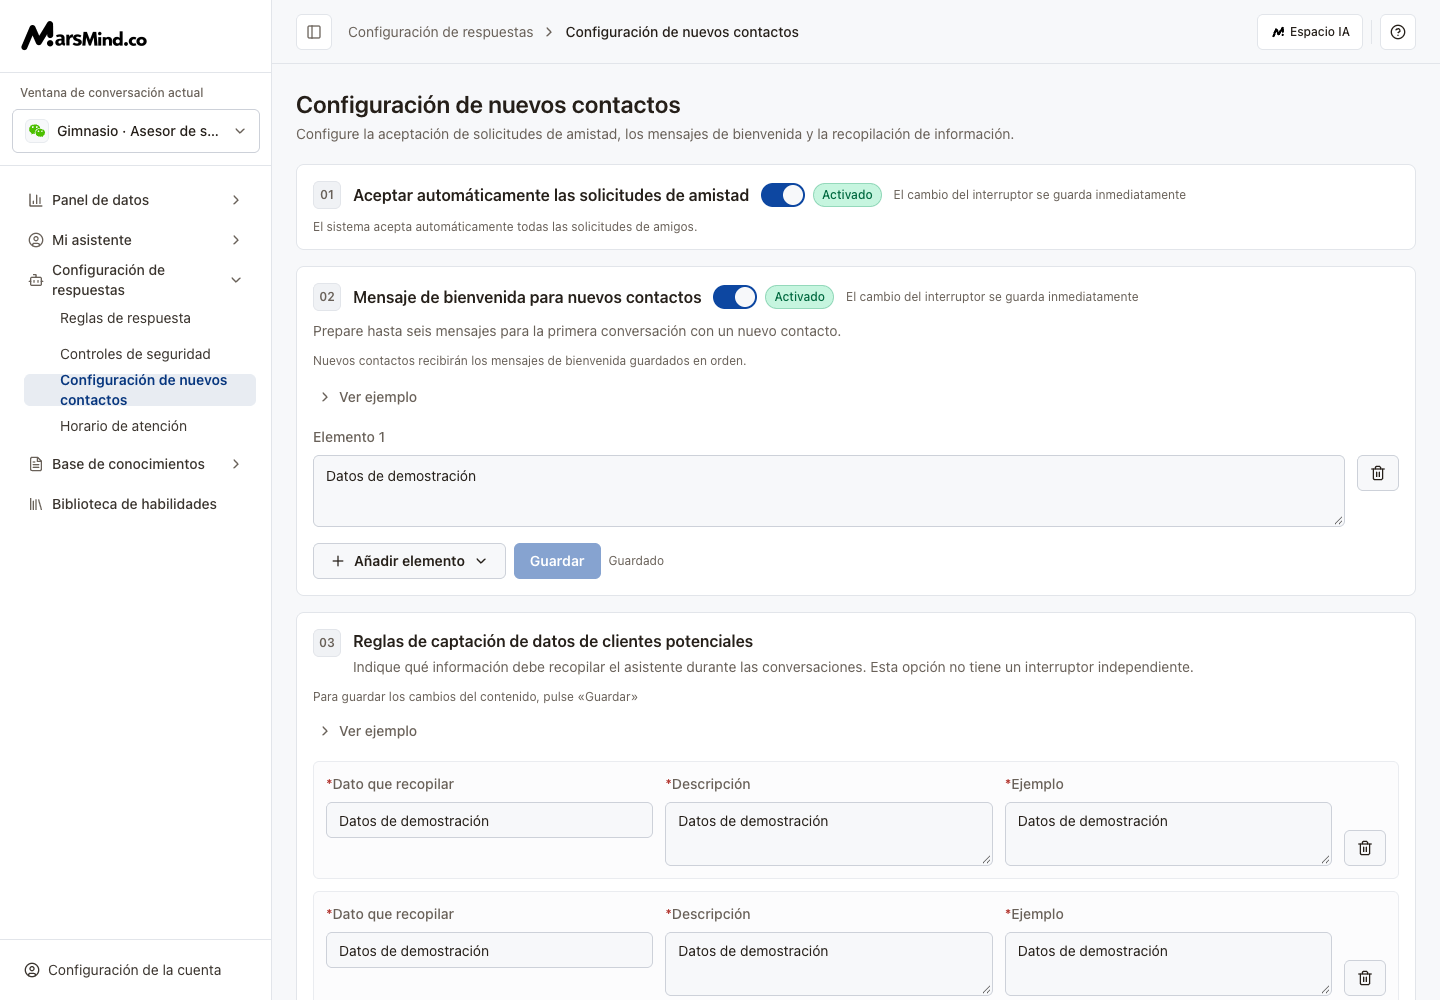Delete the second data capture rule row

click(1365, 978)
